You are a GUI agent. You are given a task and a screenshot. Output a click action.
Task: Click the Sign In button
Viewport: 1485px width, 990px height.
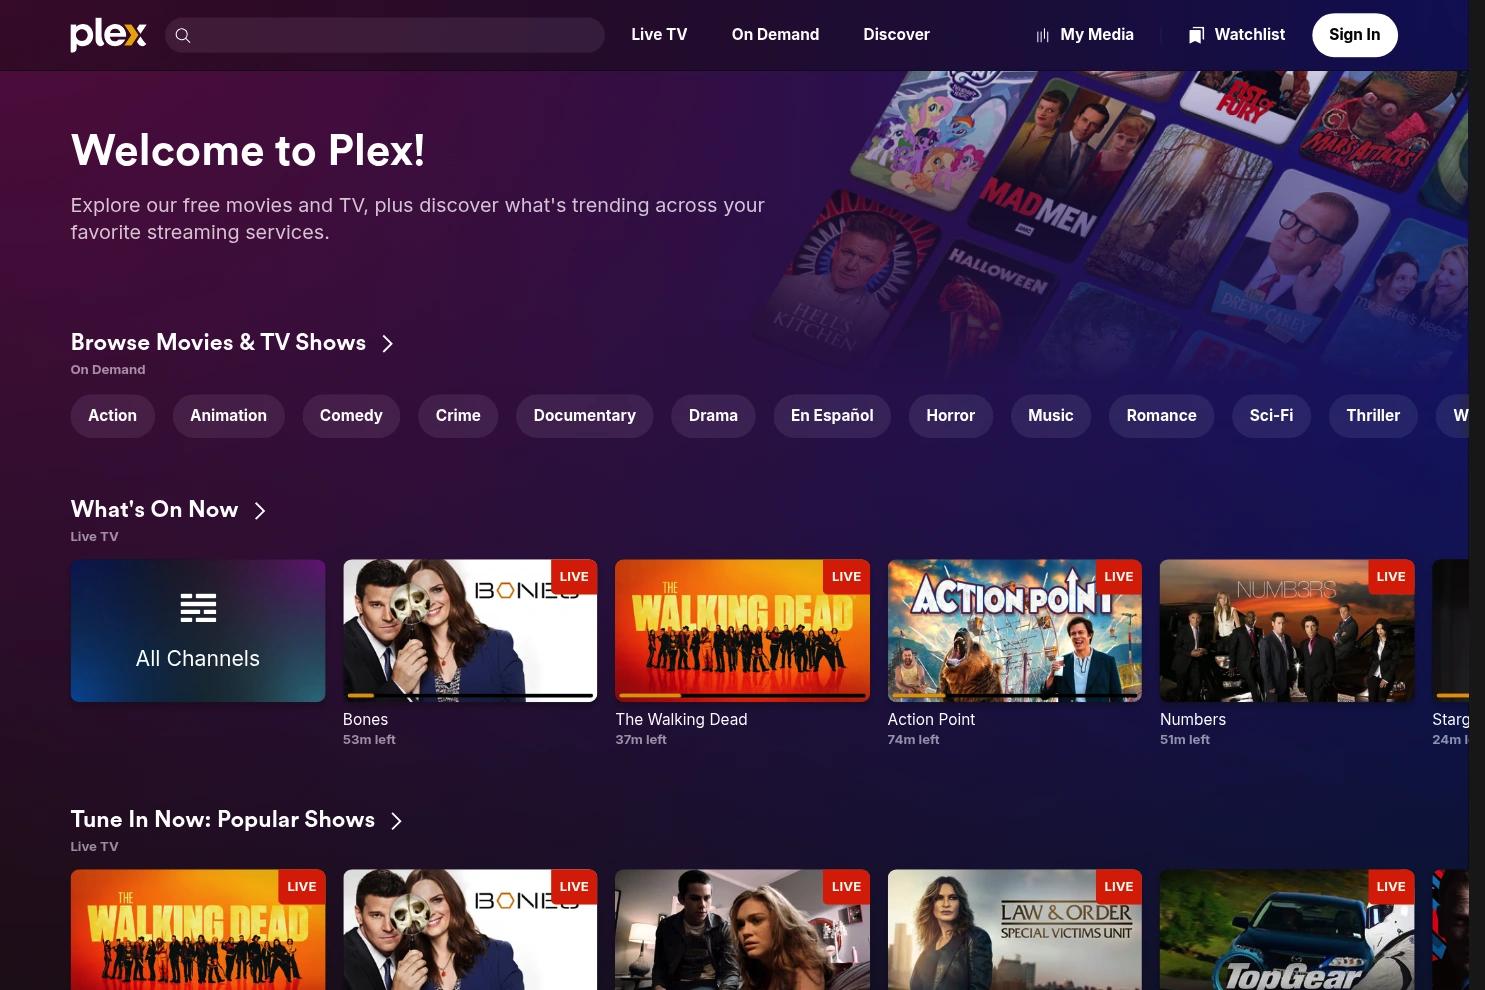coord(1354,35)
